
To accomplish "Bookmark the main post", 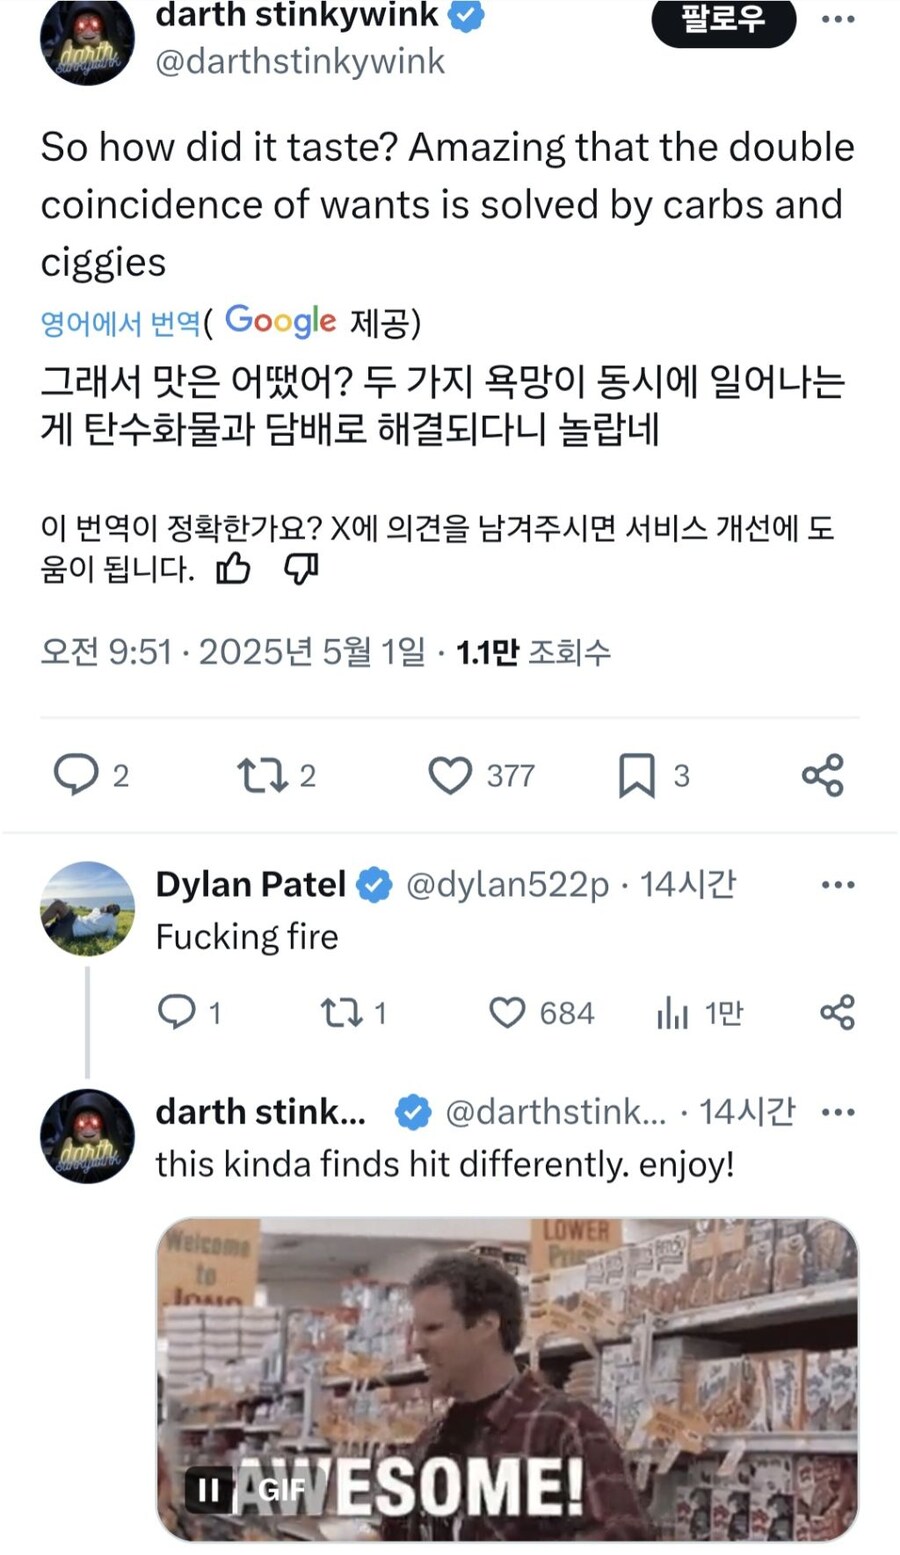I will 637,776.
